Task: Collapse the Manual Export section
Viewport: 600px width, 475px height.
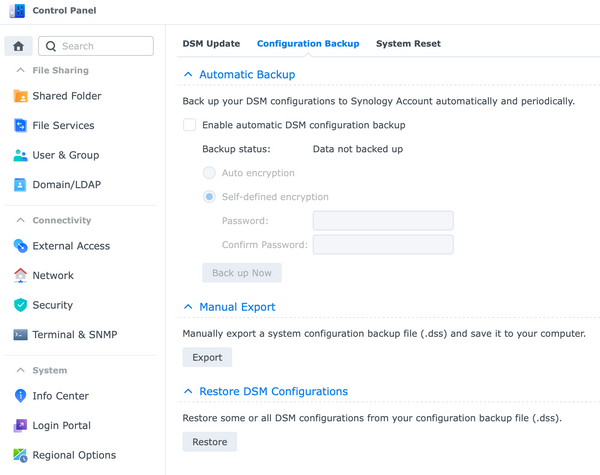Action: 188,307
